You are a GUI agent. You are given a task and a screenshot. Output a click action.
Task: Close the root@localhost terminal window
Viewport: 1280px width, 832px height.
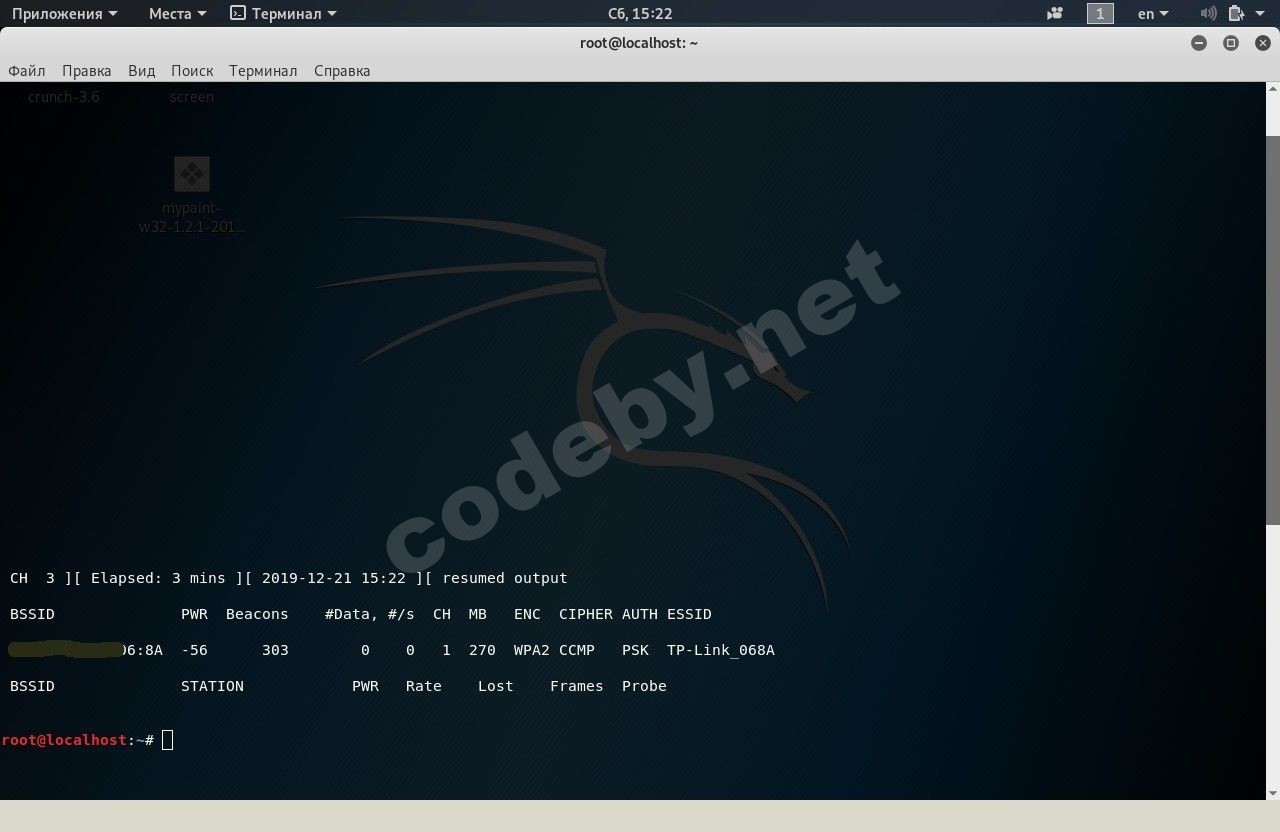click(1262, 43)
